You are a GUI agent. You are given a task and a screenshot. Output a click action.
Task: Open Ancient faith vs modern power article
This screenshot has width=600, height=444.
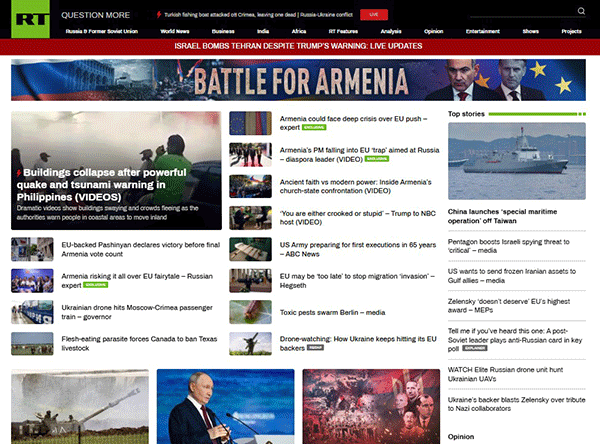(355, 186)
